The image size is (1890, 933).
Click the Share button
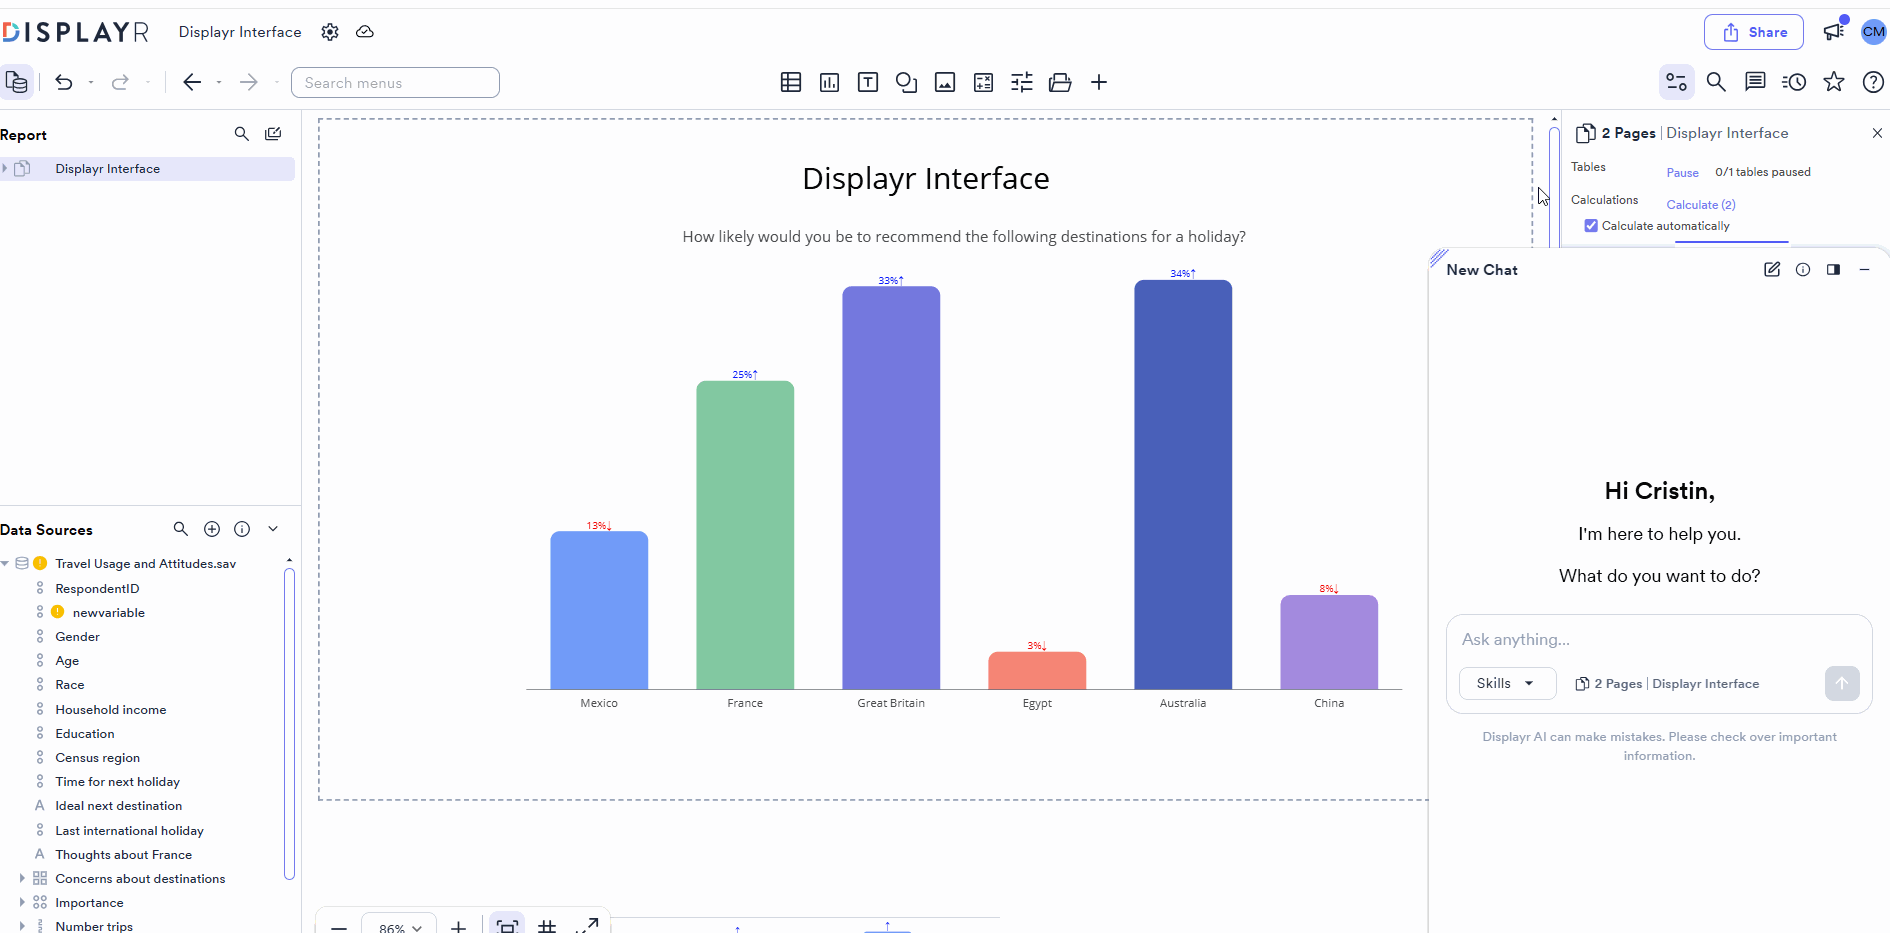coord(1754,32)
